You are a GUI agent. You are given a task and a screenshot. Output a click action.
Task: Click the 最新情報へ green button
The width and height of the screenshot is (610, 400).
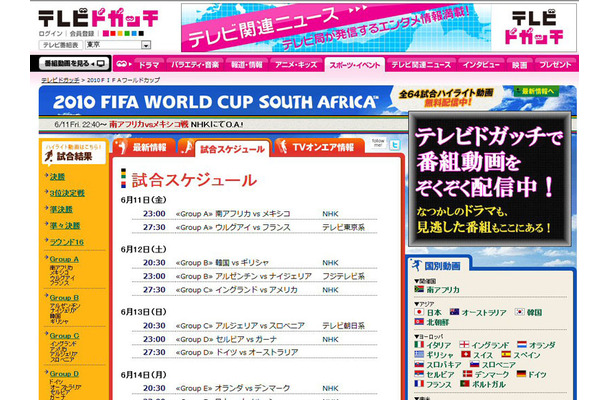pos(537,91)
